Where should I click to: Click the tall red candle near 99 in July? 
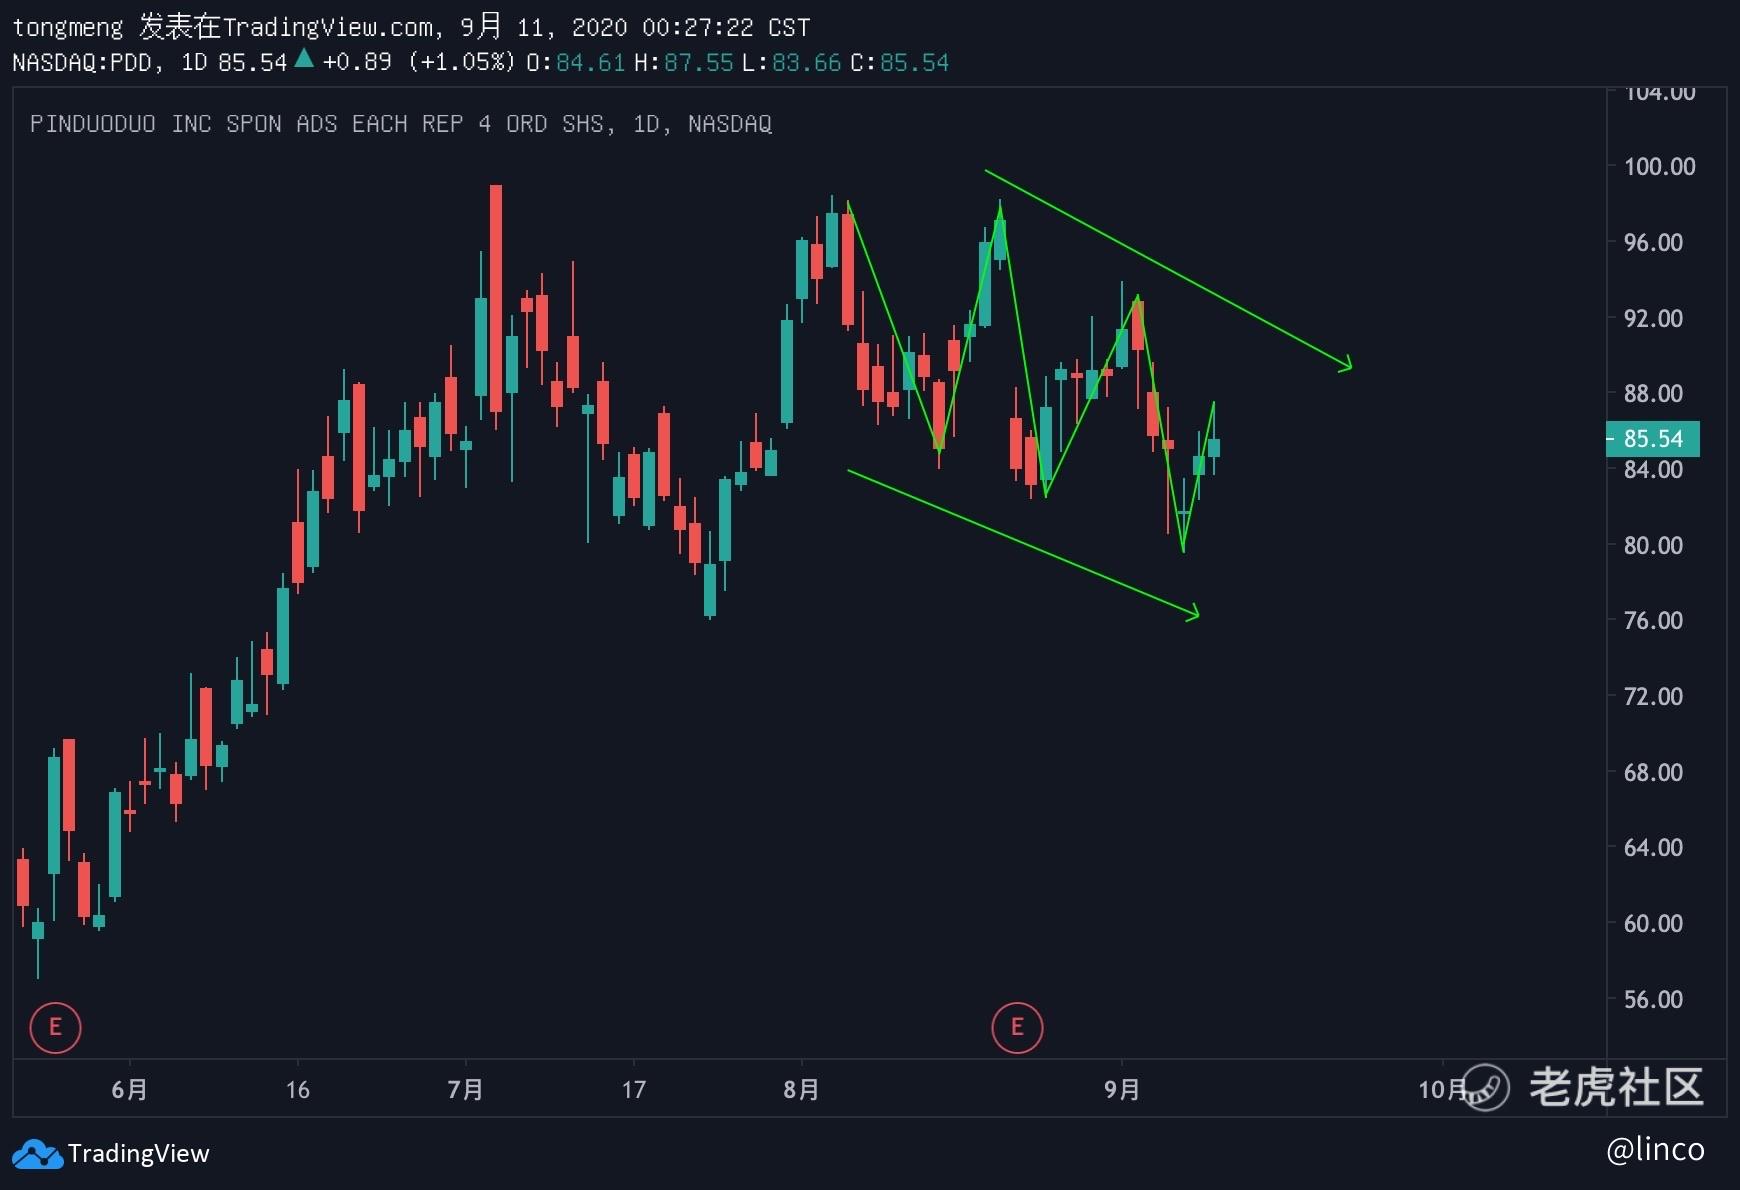(496, 300)
